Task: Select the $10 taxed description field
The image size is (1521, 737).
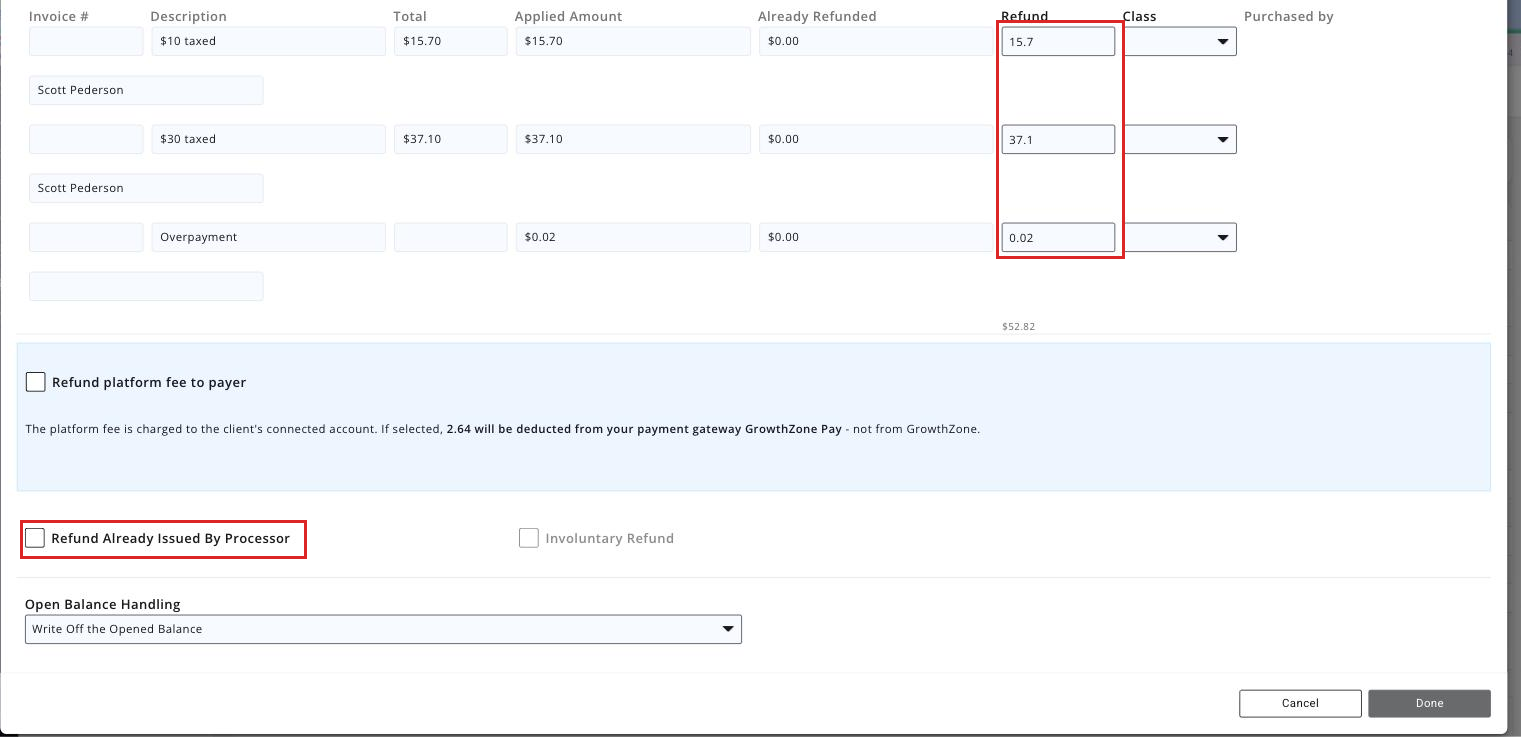Action: [x=268, y=41]
